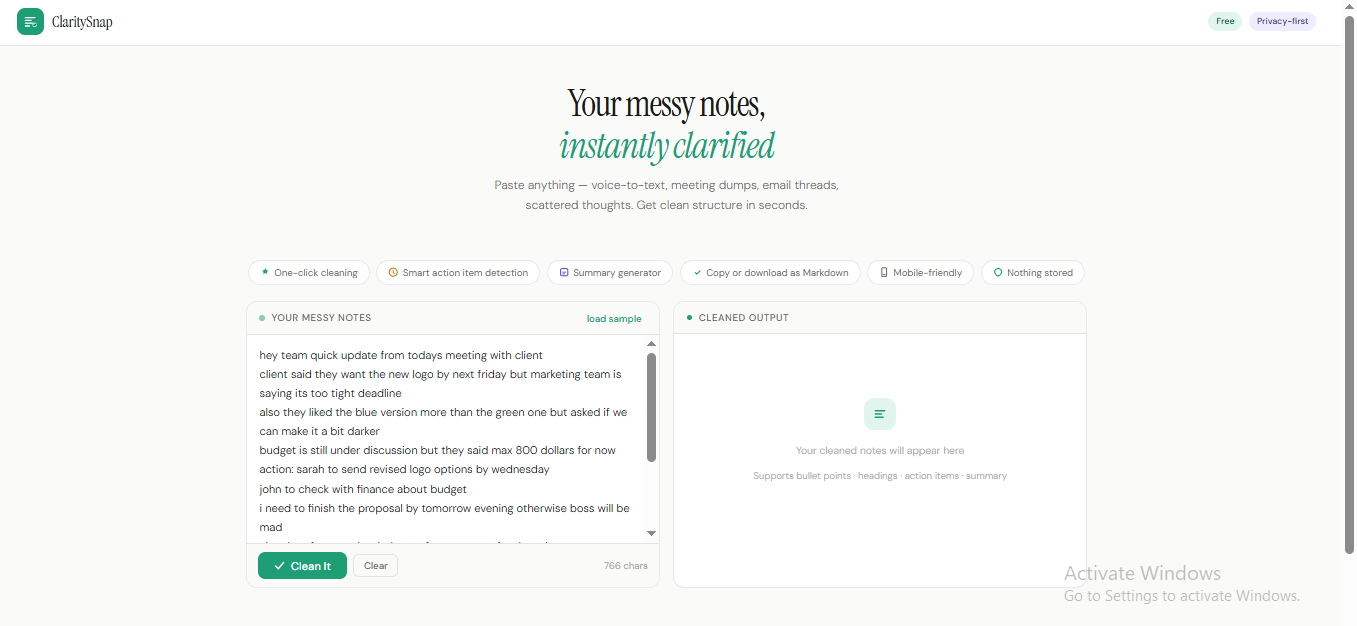Click the notes placeholder icon in Cleaned Output
The width and height of the screenshot is (1357, 626).
point(879,413)
